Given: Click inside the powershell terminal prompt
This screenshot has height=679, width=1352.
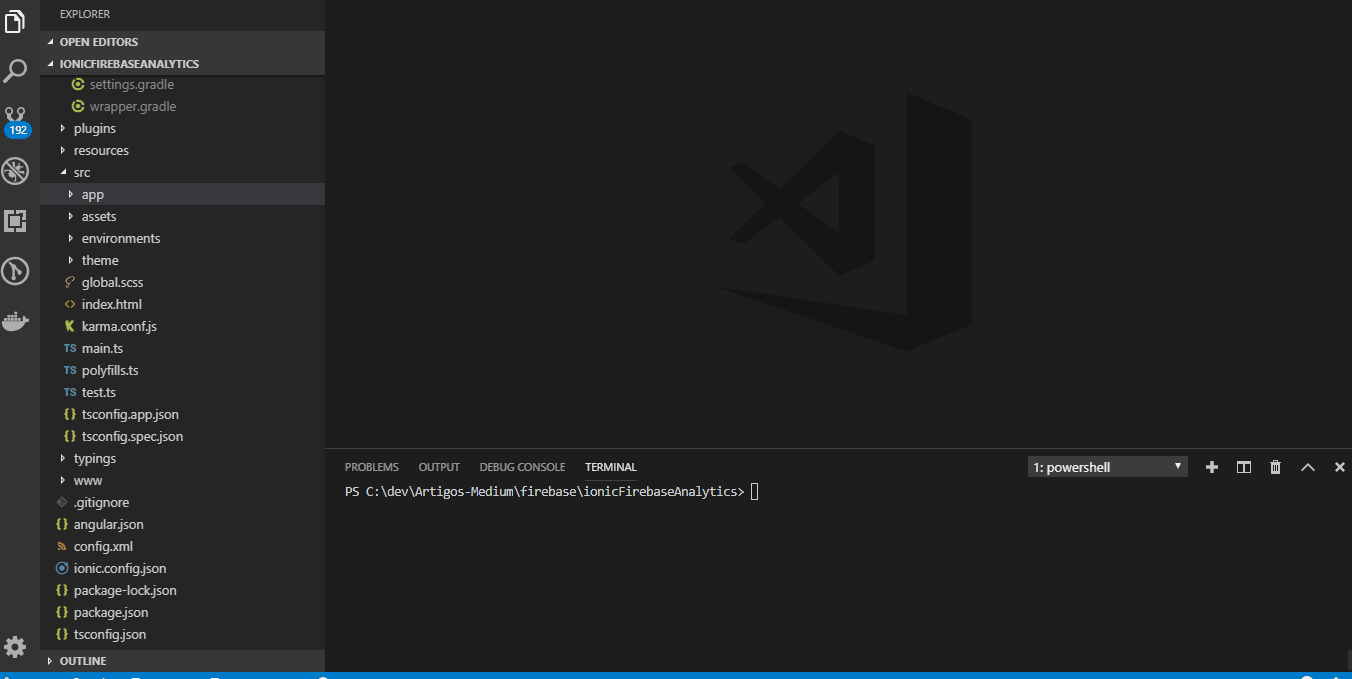Looking at the screenshot, I should coord(754,491).
